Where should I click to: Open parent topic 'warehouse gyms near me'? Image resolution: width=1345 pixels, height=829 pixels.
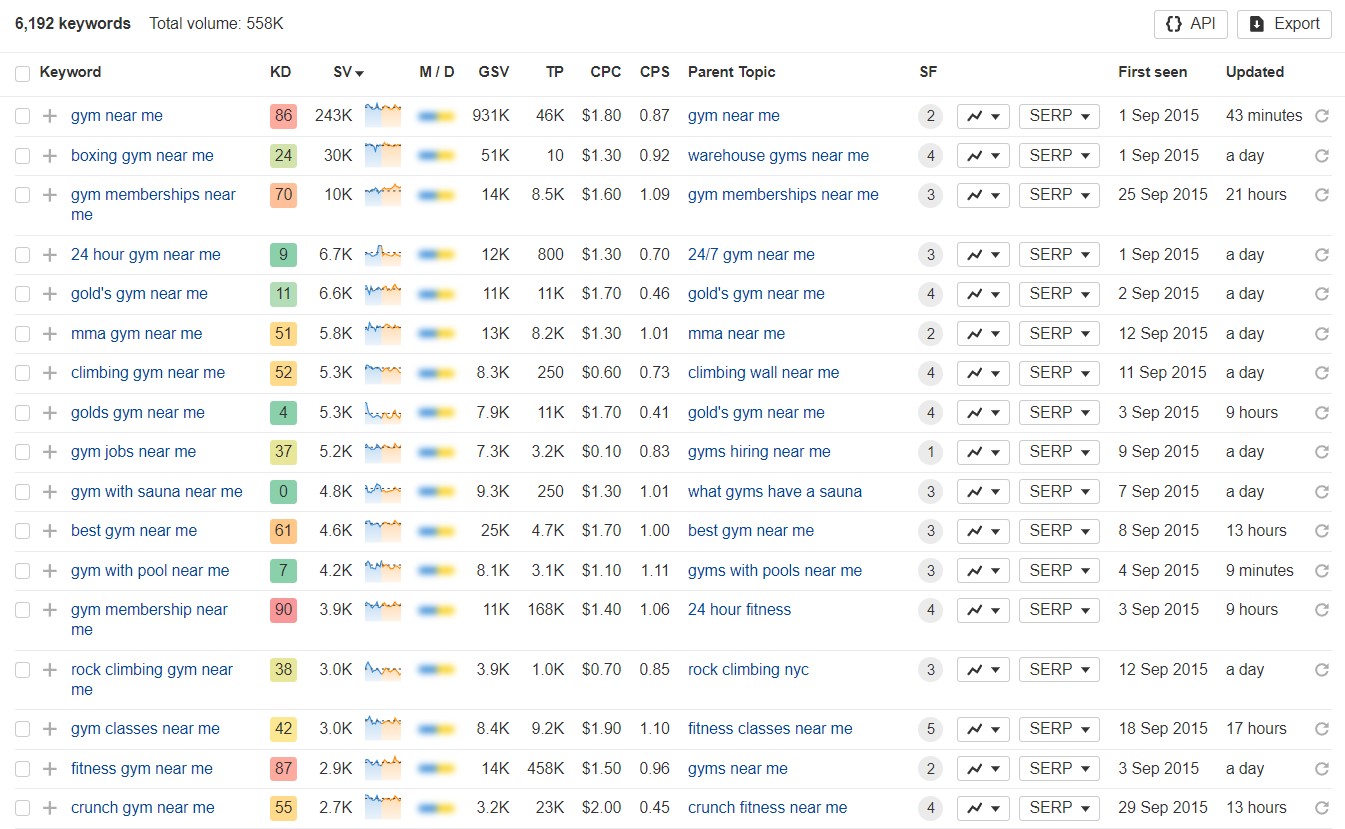click(778, 156)
